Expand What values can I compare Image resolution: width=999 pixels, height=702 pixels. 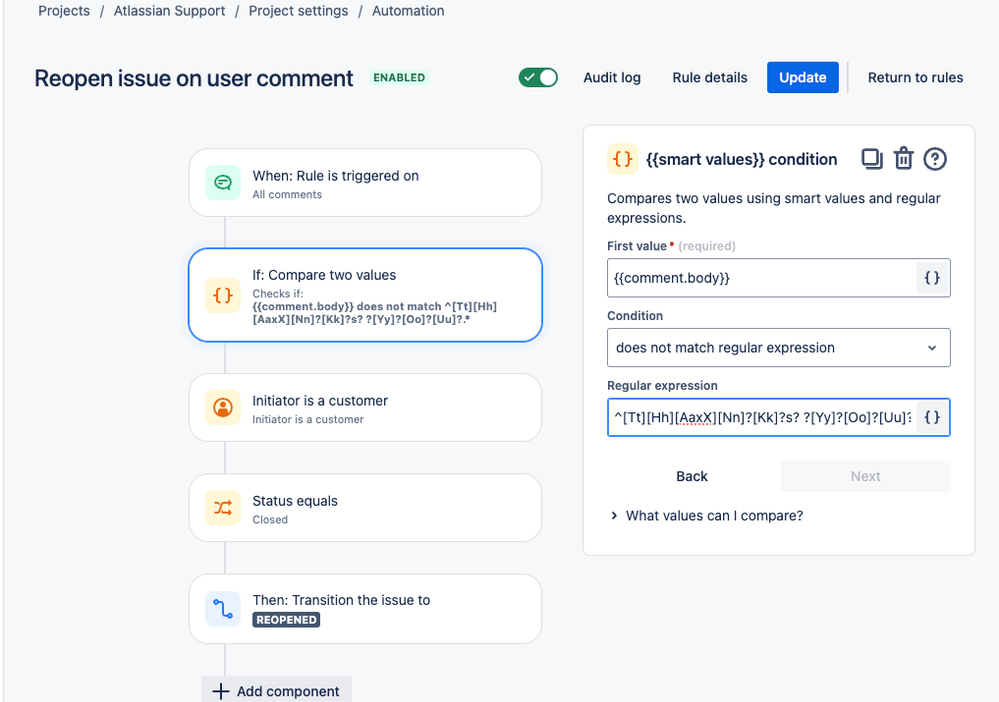pos(707,515)
